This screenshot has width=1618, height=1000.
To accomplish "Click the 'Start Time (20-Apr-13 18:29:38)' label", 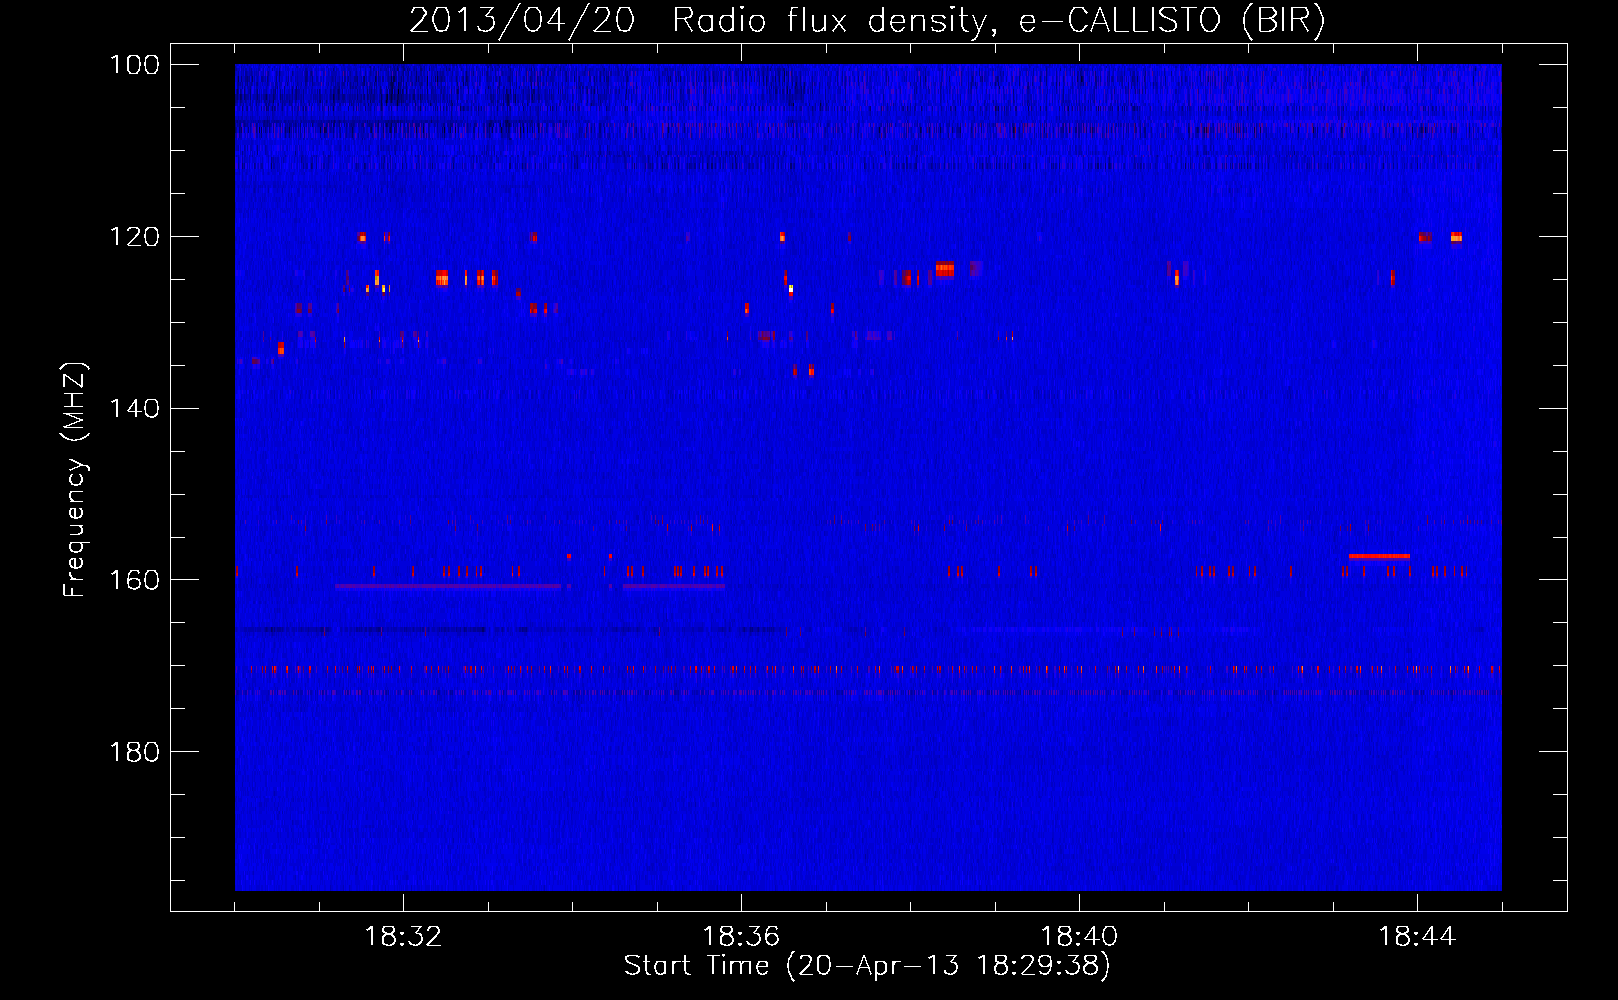I will 867,966.
